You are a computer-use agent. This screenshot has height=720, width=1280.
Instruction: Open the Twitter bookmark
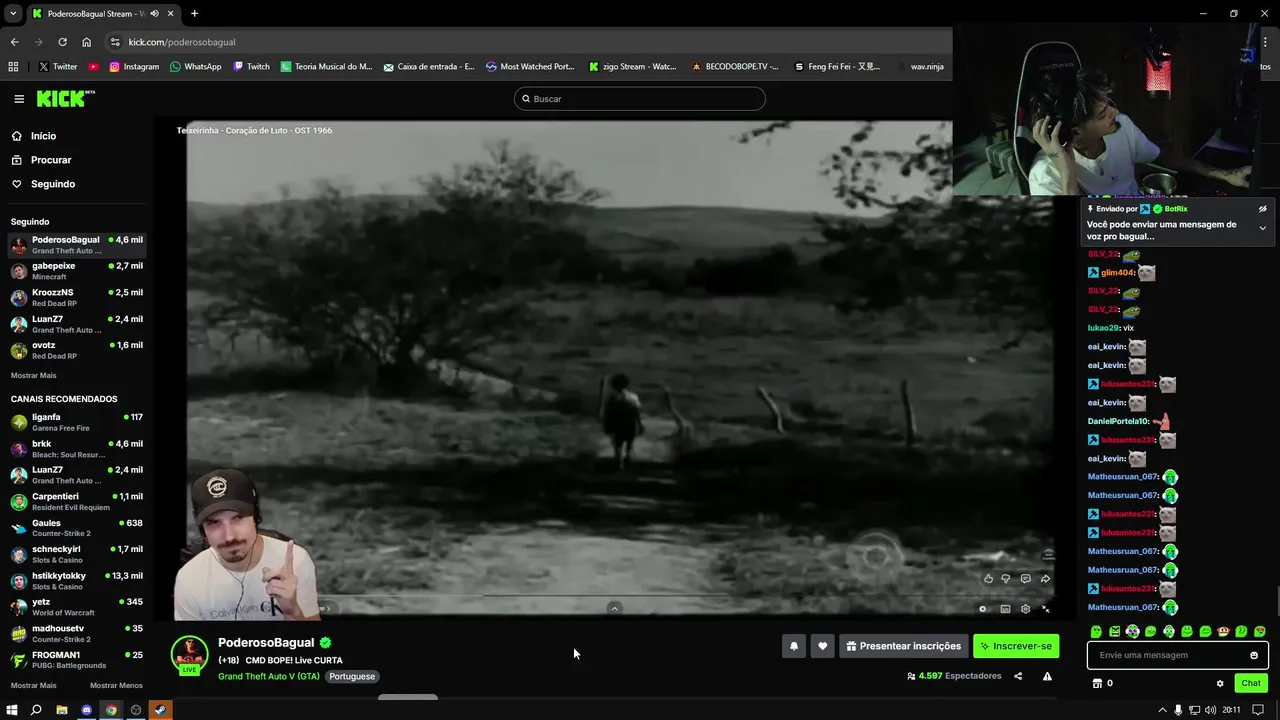57,67
